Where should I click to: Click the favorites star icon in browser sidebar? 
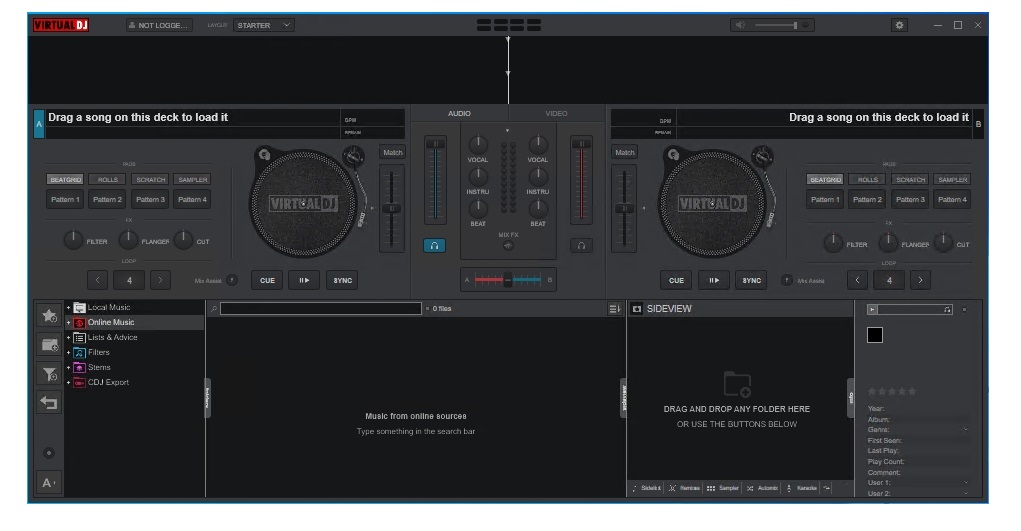(x=49, y=315)
